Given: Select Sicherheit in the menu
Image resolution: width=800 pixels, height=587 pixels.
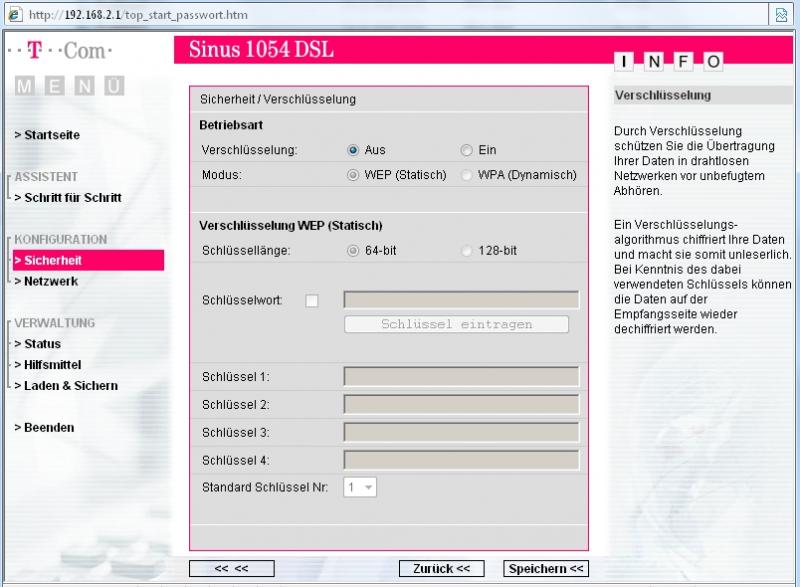Looking at the screenshot, I should point(88,260).
